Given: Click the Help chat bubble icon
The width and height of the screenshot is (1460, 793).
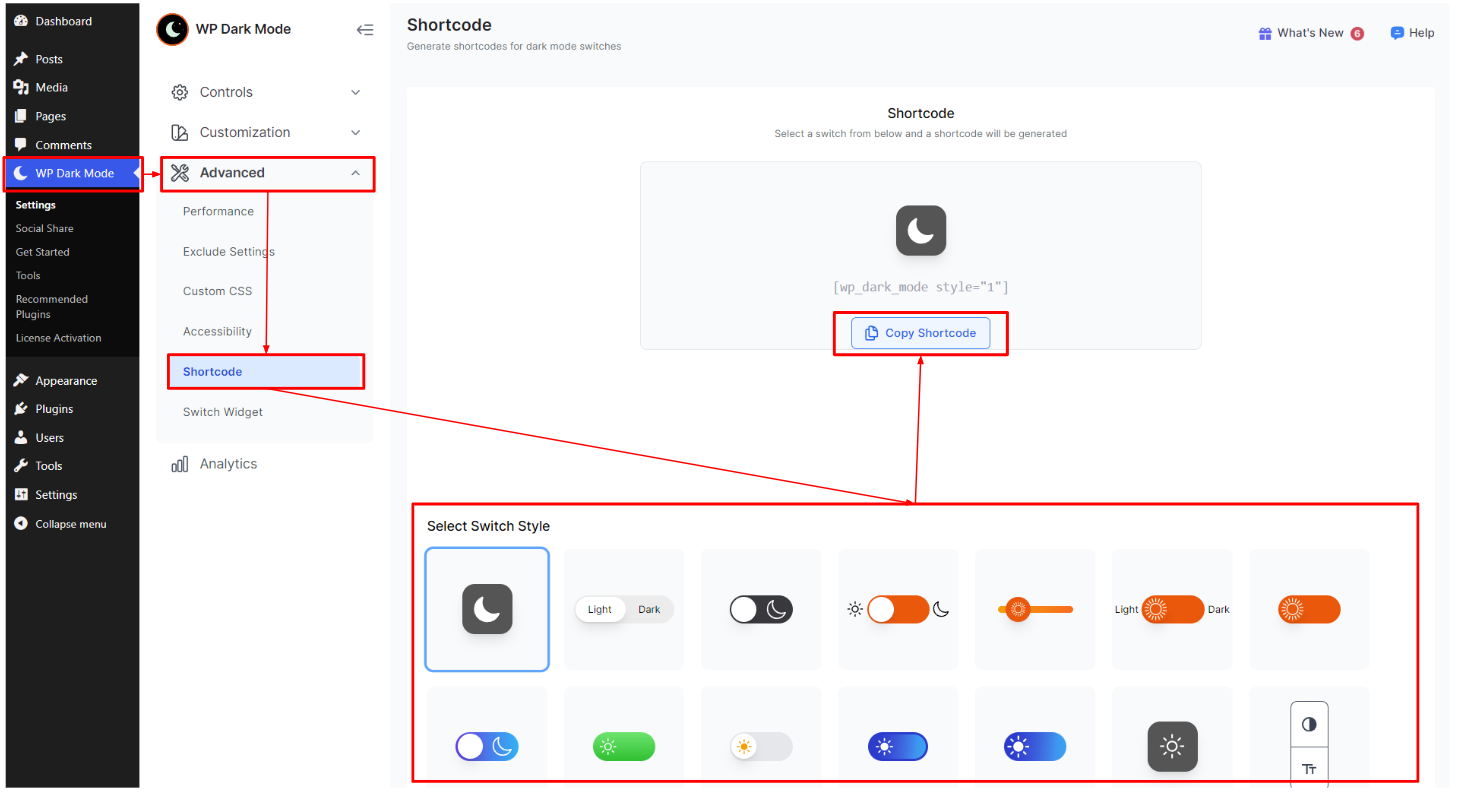Looking at the screenshot, I should (1397, 33).
